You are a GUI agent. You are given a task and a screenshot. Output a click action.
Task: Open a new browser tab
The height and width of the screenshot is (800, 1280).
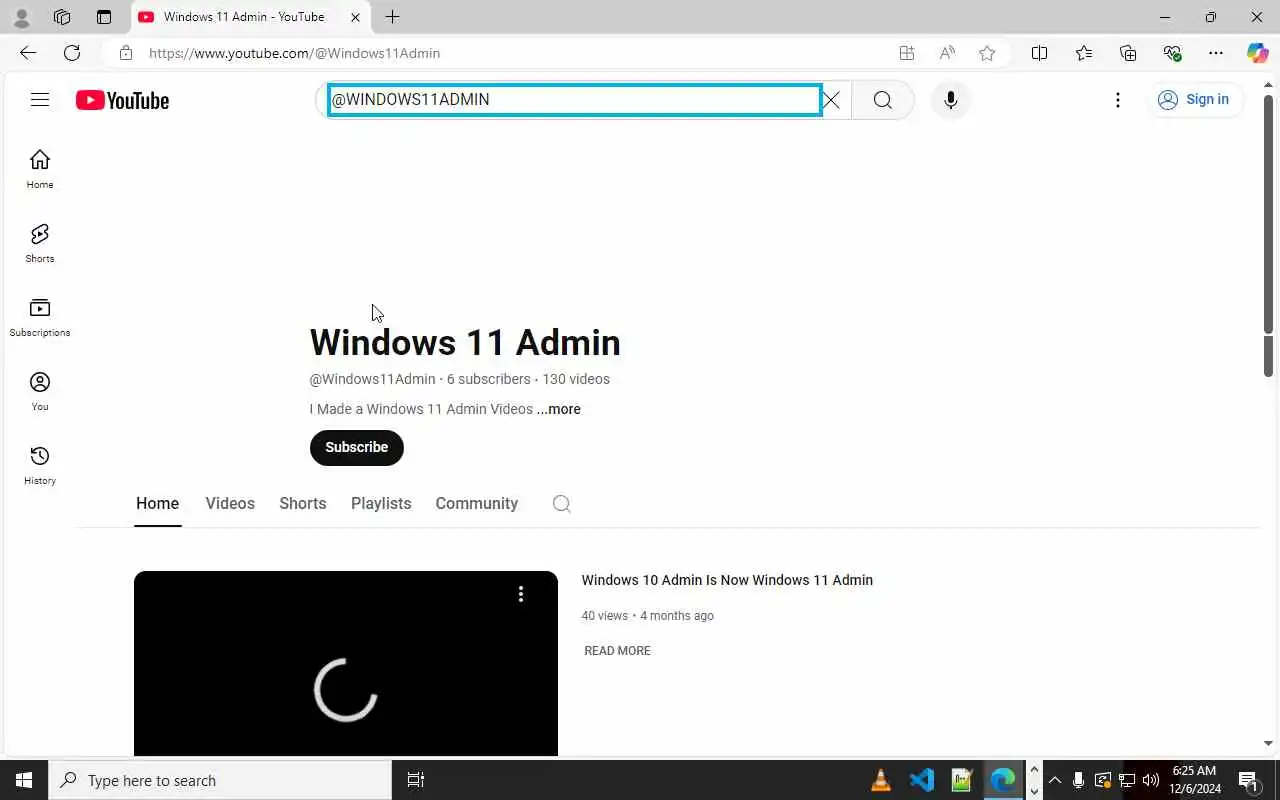coord(393,17)
